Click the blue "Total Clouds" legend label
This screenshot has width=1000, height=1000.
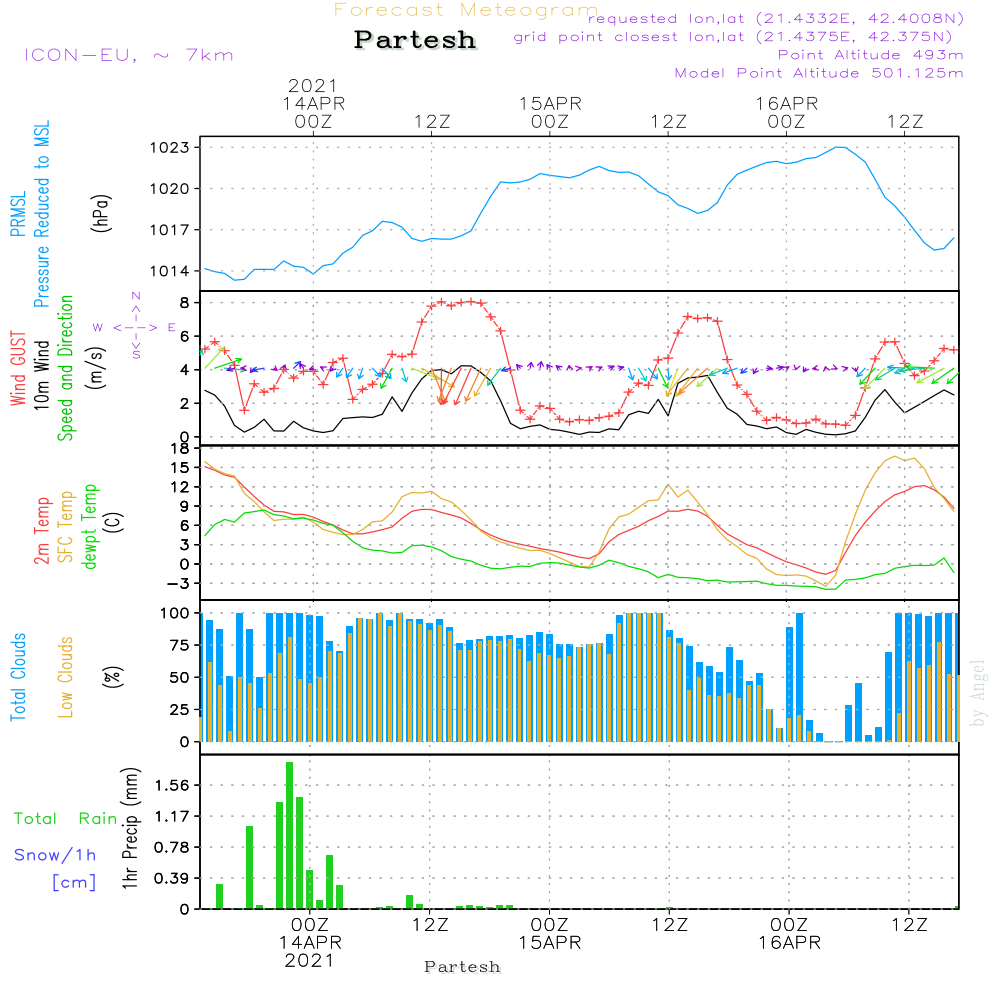click(x=18, y=677)
